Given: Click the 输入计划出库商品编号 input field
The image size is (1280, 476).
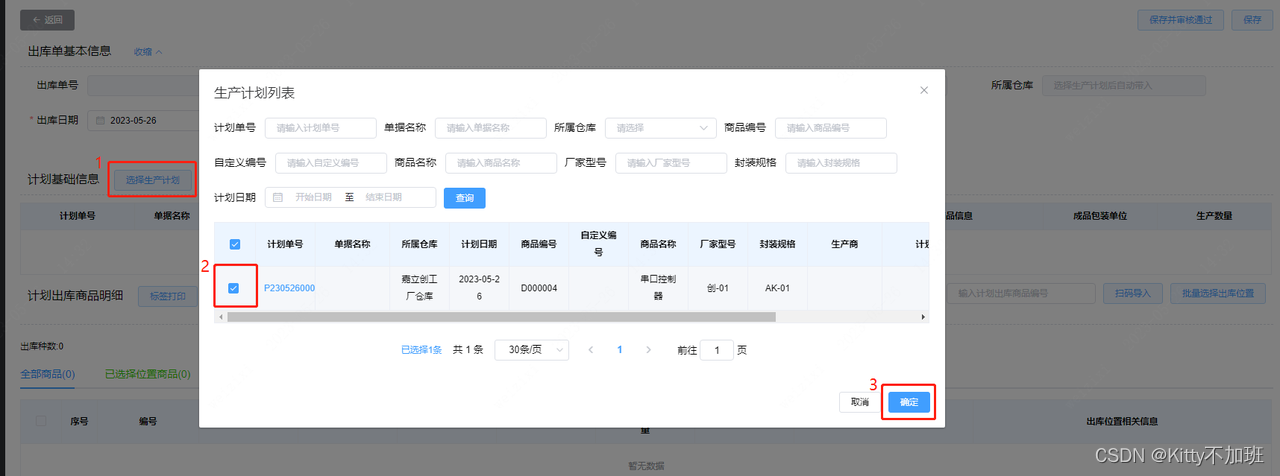Looking at the screenshot, I should click(x=1021, y=294).
